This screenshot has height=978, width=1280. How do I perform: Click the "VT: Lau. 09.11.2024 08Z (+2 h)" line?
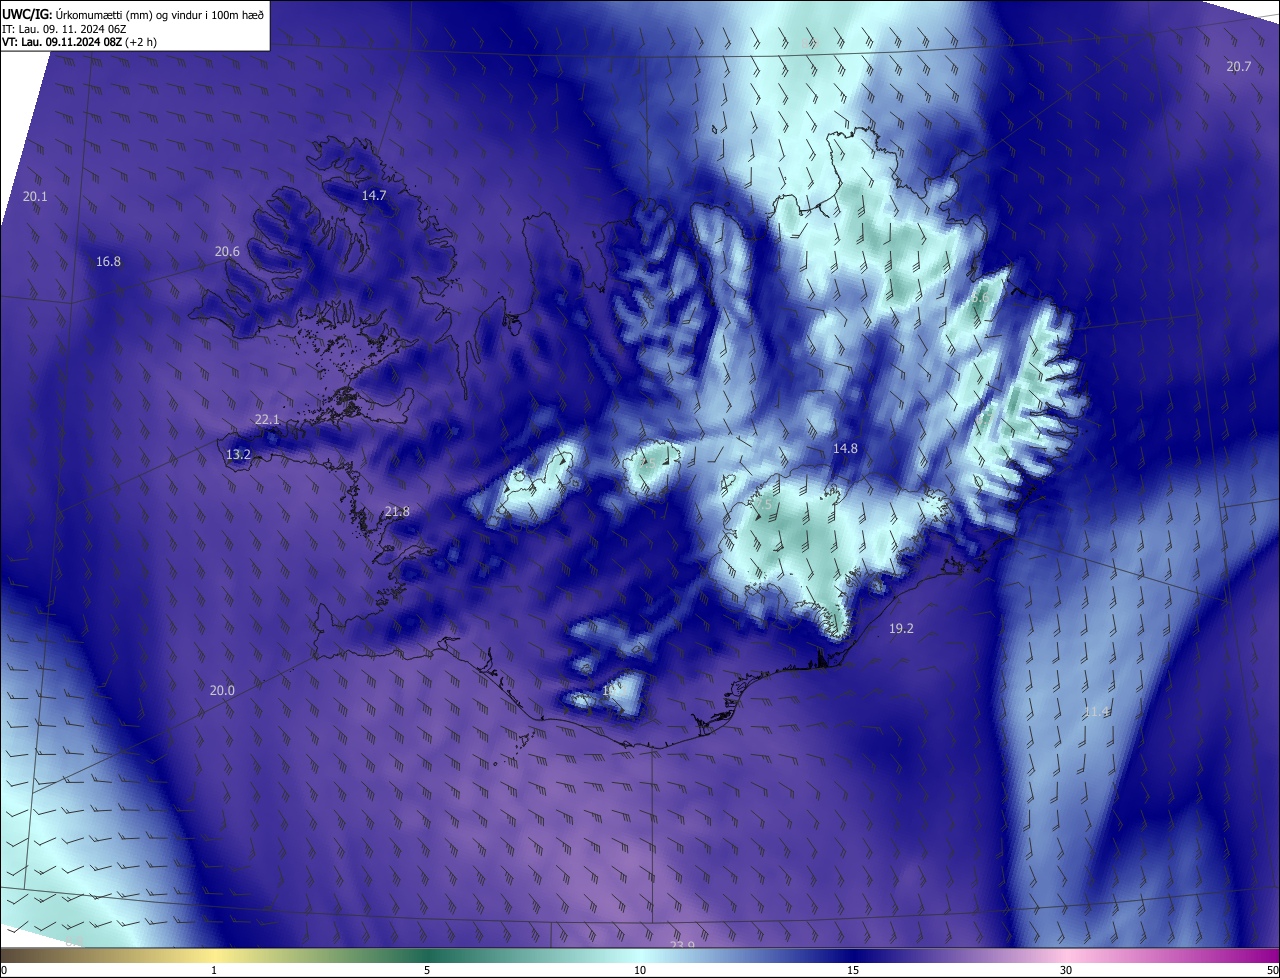[x=79, y=42]
